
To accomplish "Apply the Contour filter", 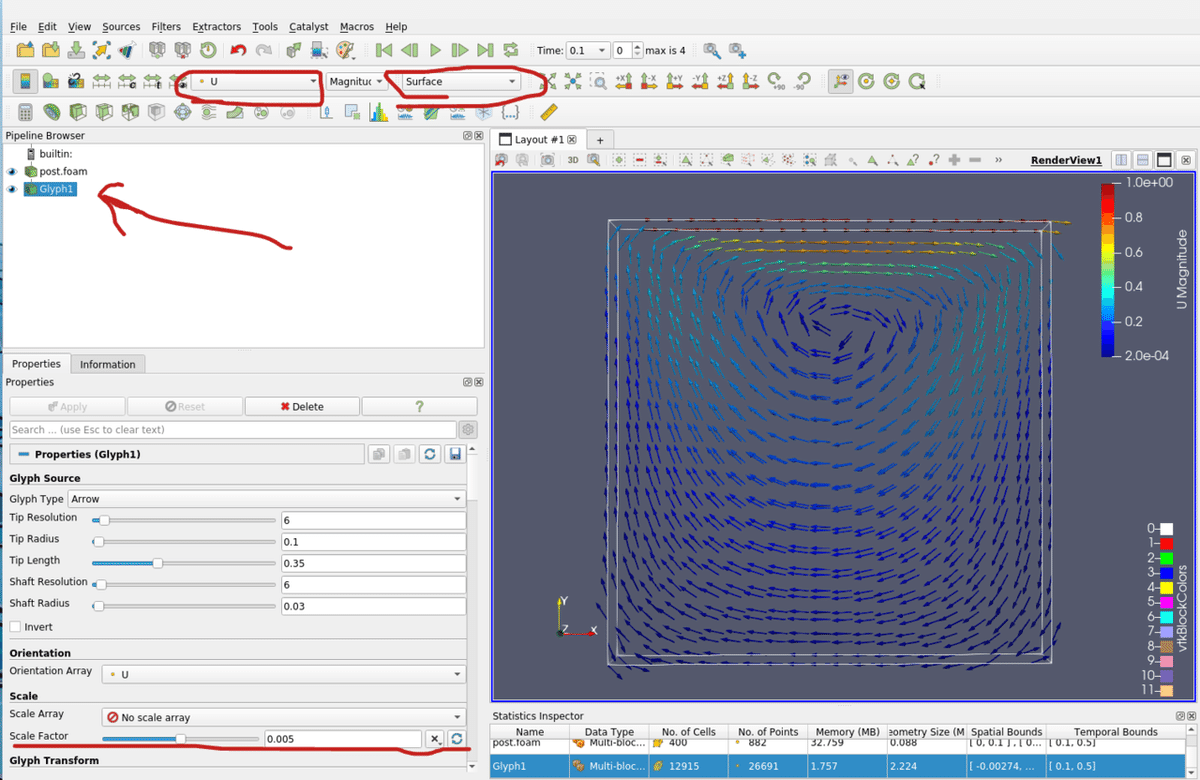I will (51, 113).
